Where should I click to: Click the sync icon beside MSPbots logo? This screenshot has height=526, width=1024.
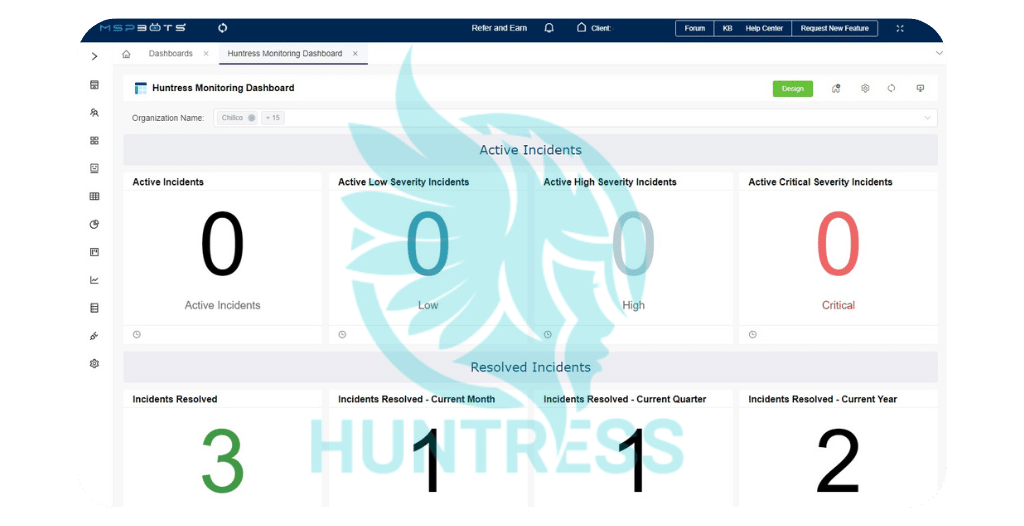coord(223,27)
